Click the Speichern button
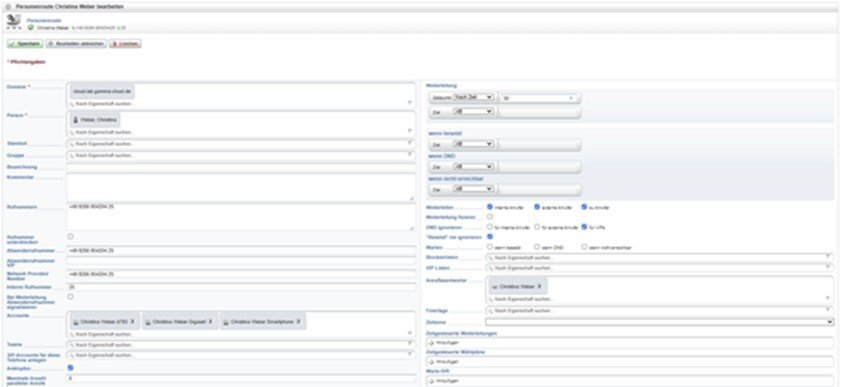The image size is (841, 387). click(x=25, y=44)
